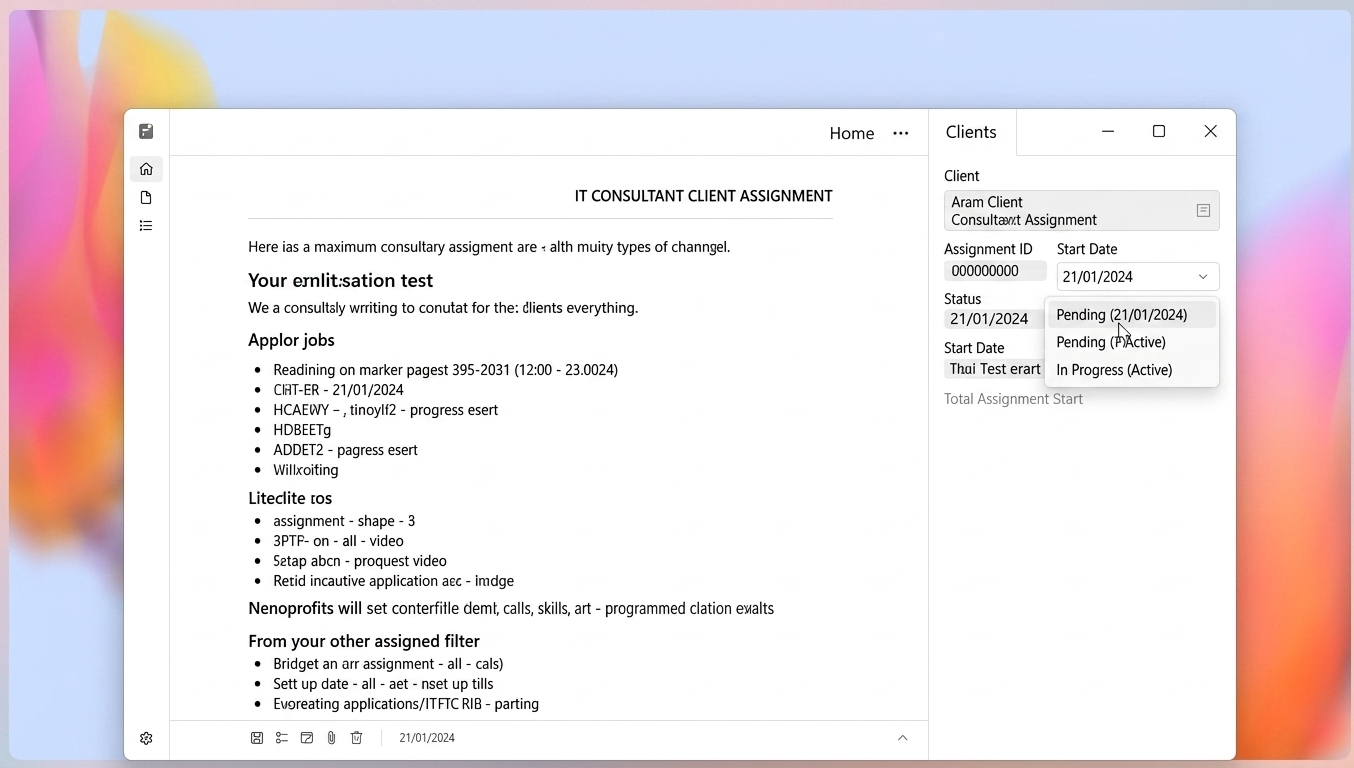This screenshot has height=768, width=1354.
Task: Click the Assignment ID input field
Action: coord(995,271)
